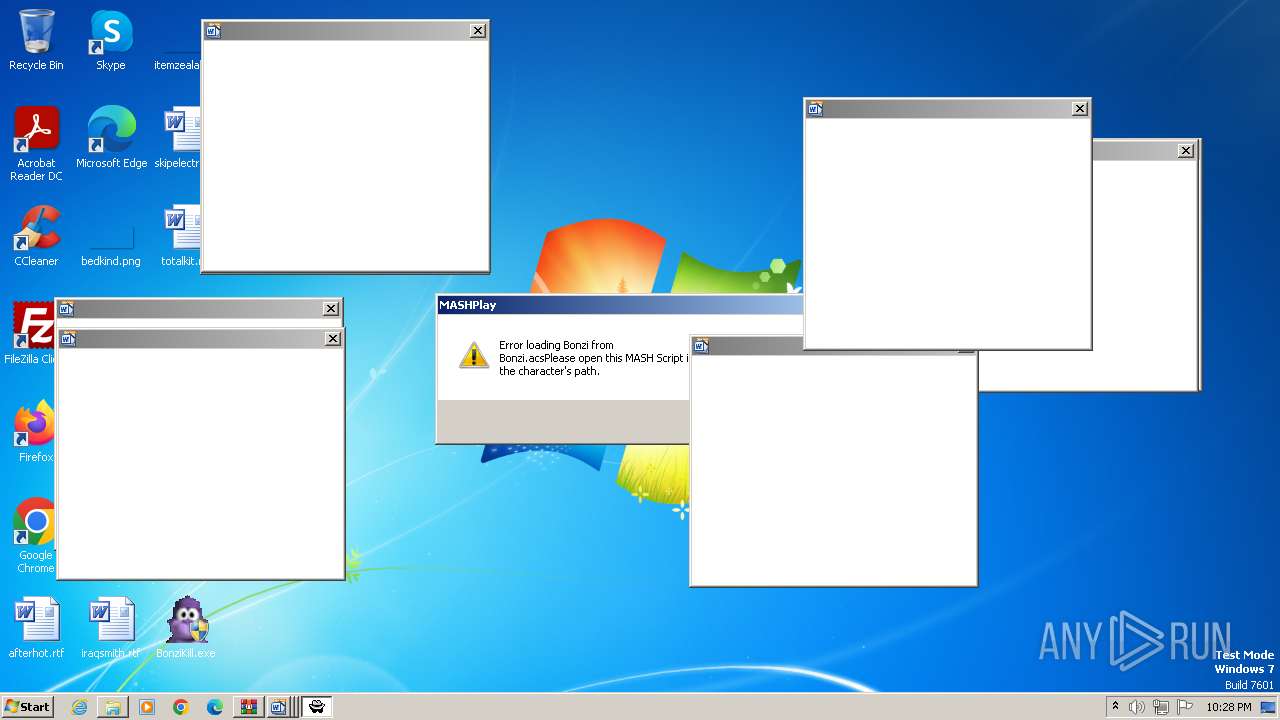This screenshot has height=720, width=1280.
Task: Click the 'Error loading Bonzi from' message
Action: point(556,345)
